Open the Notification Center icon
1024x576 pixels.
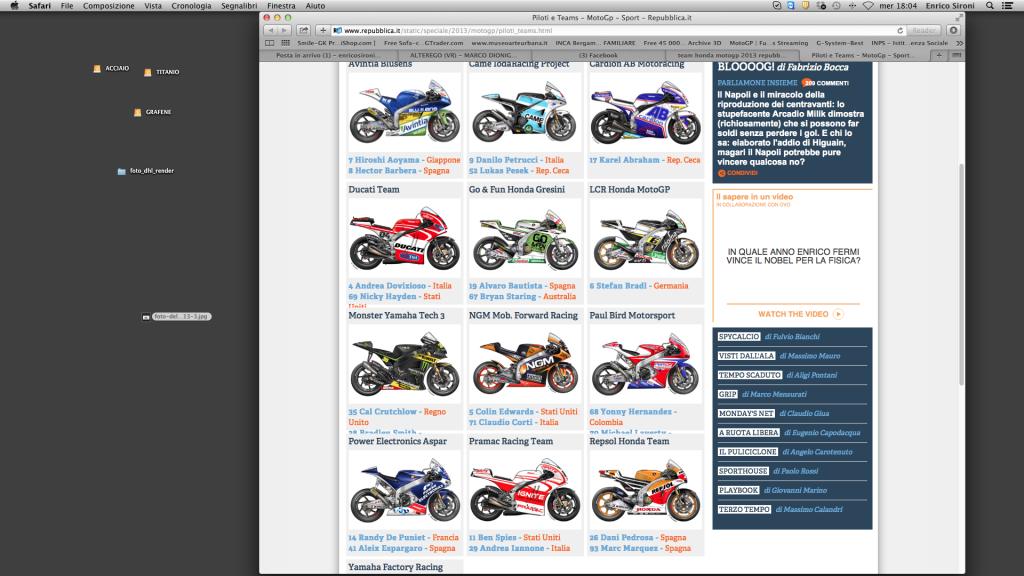1008,5
